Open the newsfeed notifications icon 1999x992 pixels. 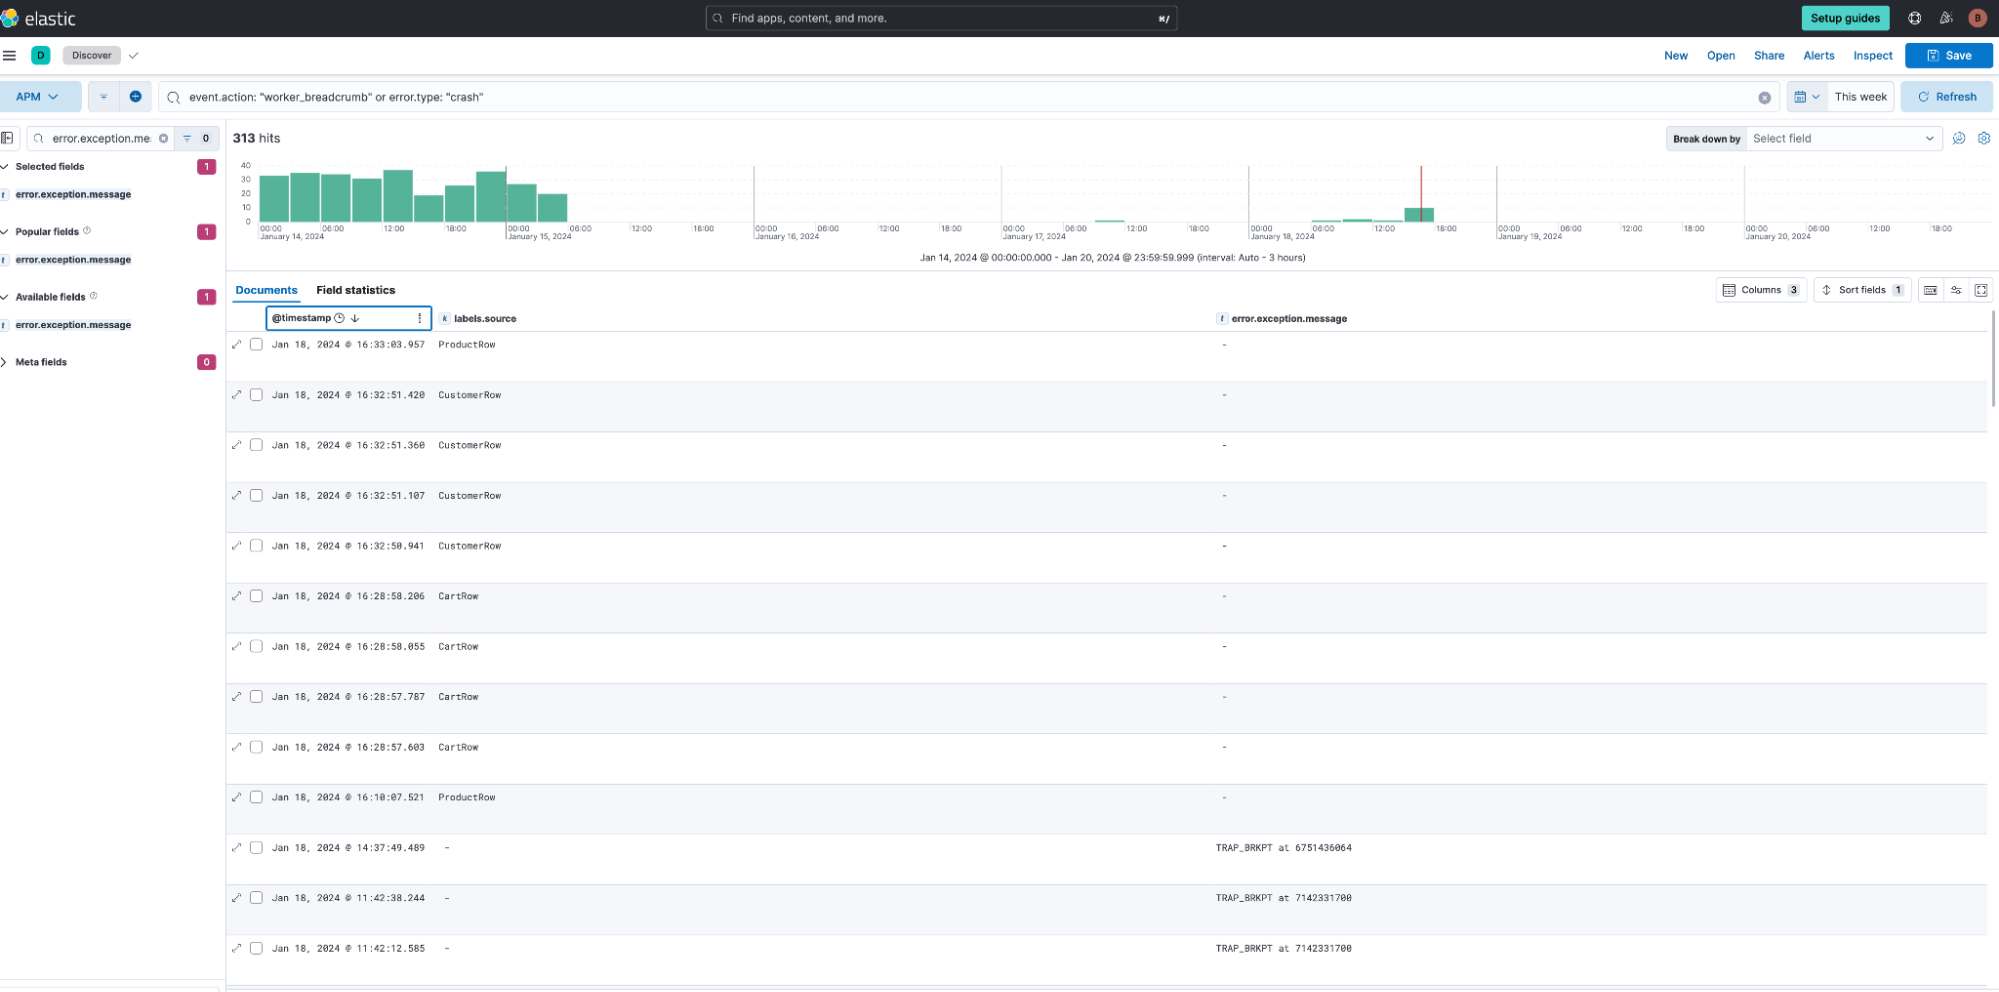(x=1945, y=18)
